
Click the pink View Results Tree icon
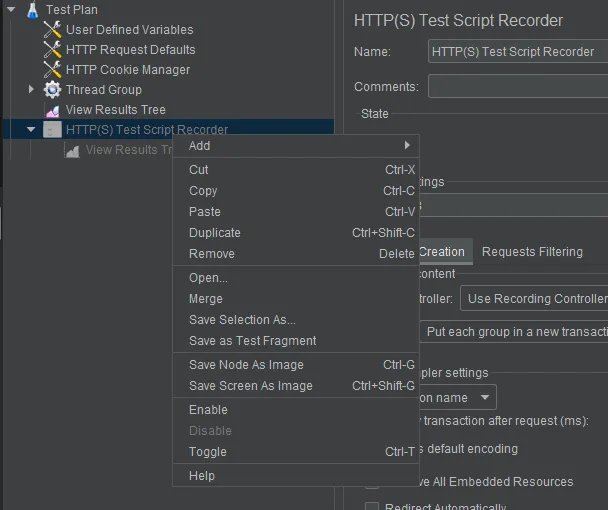click(x=53, y=111)
